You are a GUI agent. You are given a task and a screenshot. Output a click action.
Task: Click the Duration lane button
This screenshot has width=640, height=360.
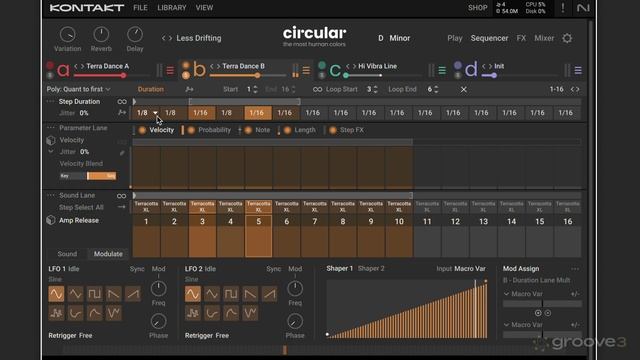tap(151, 89)
